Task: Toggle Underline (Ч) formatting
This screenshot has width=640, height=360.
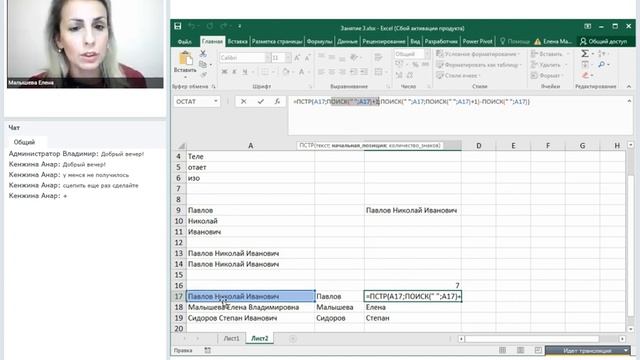Action: click(244, 72)
